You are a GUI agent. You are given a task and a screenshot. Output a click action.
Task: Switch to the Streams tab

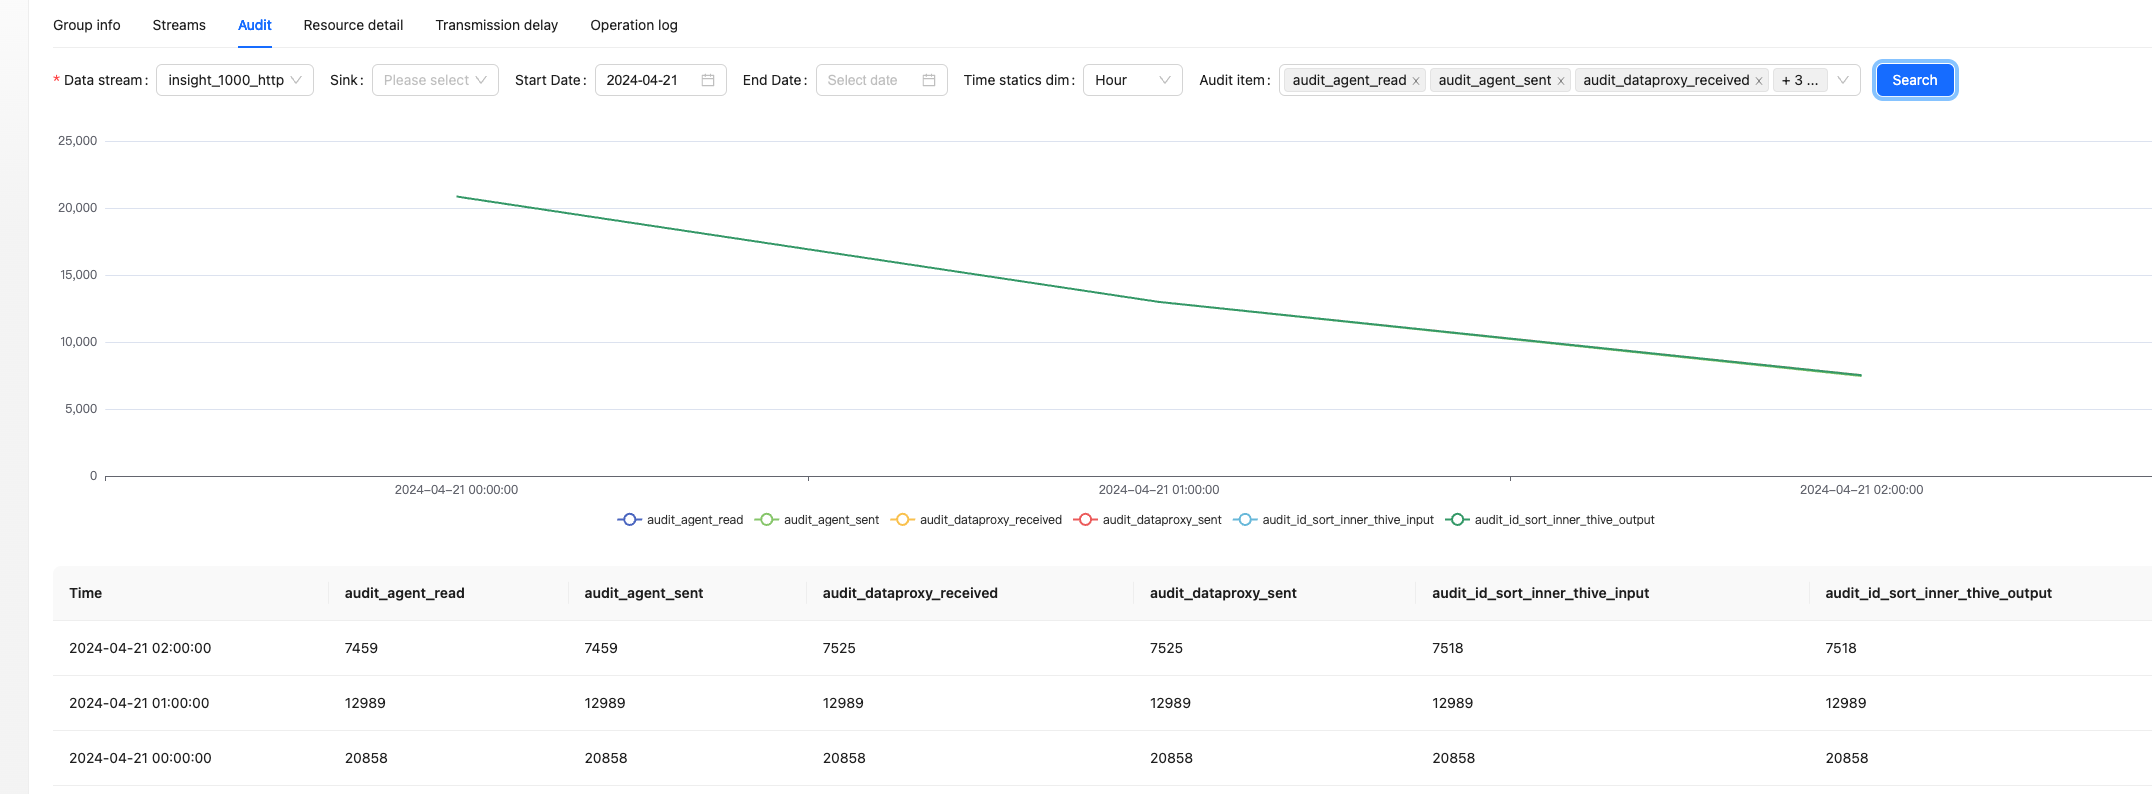pyautogui.click(x=179, y=25)
